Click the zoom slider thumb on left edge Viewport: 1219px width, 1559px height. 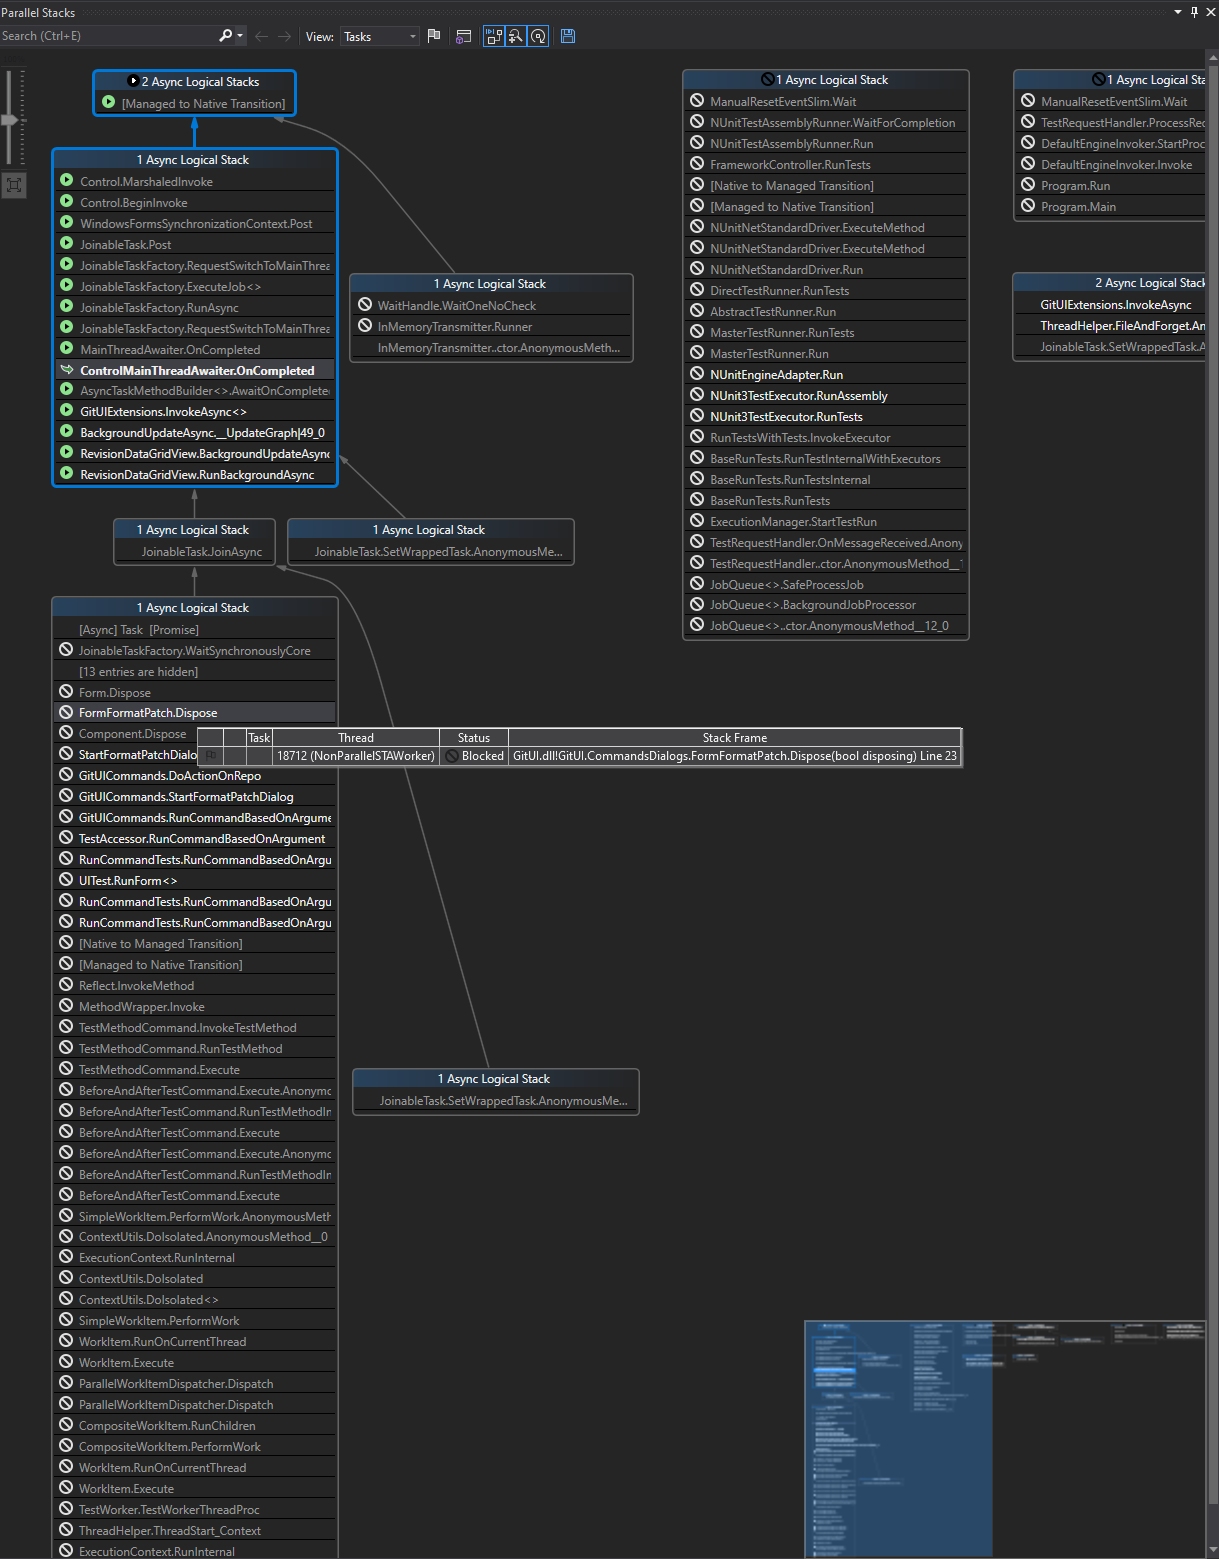(x=10, y=120)
